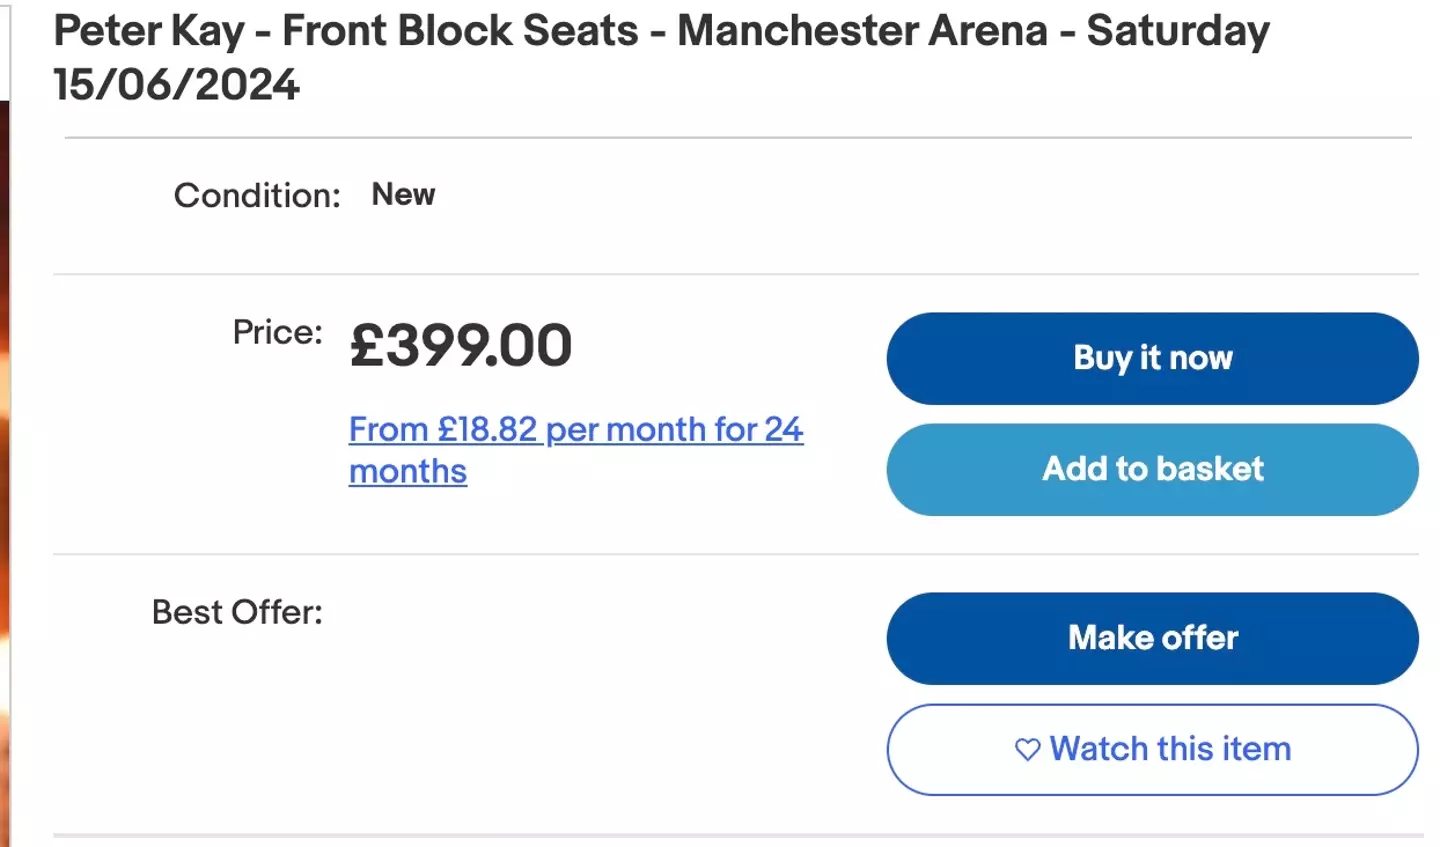This screenshot has height=847, width=1440.
Task: Click the 'Best Offer:' label
Action: tap(237, 612)
